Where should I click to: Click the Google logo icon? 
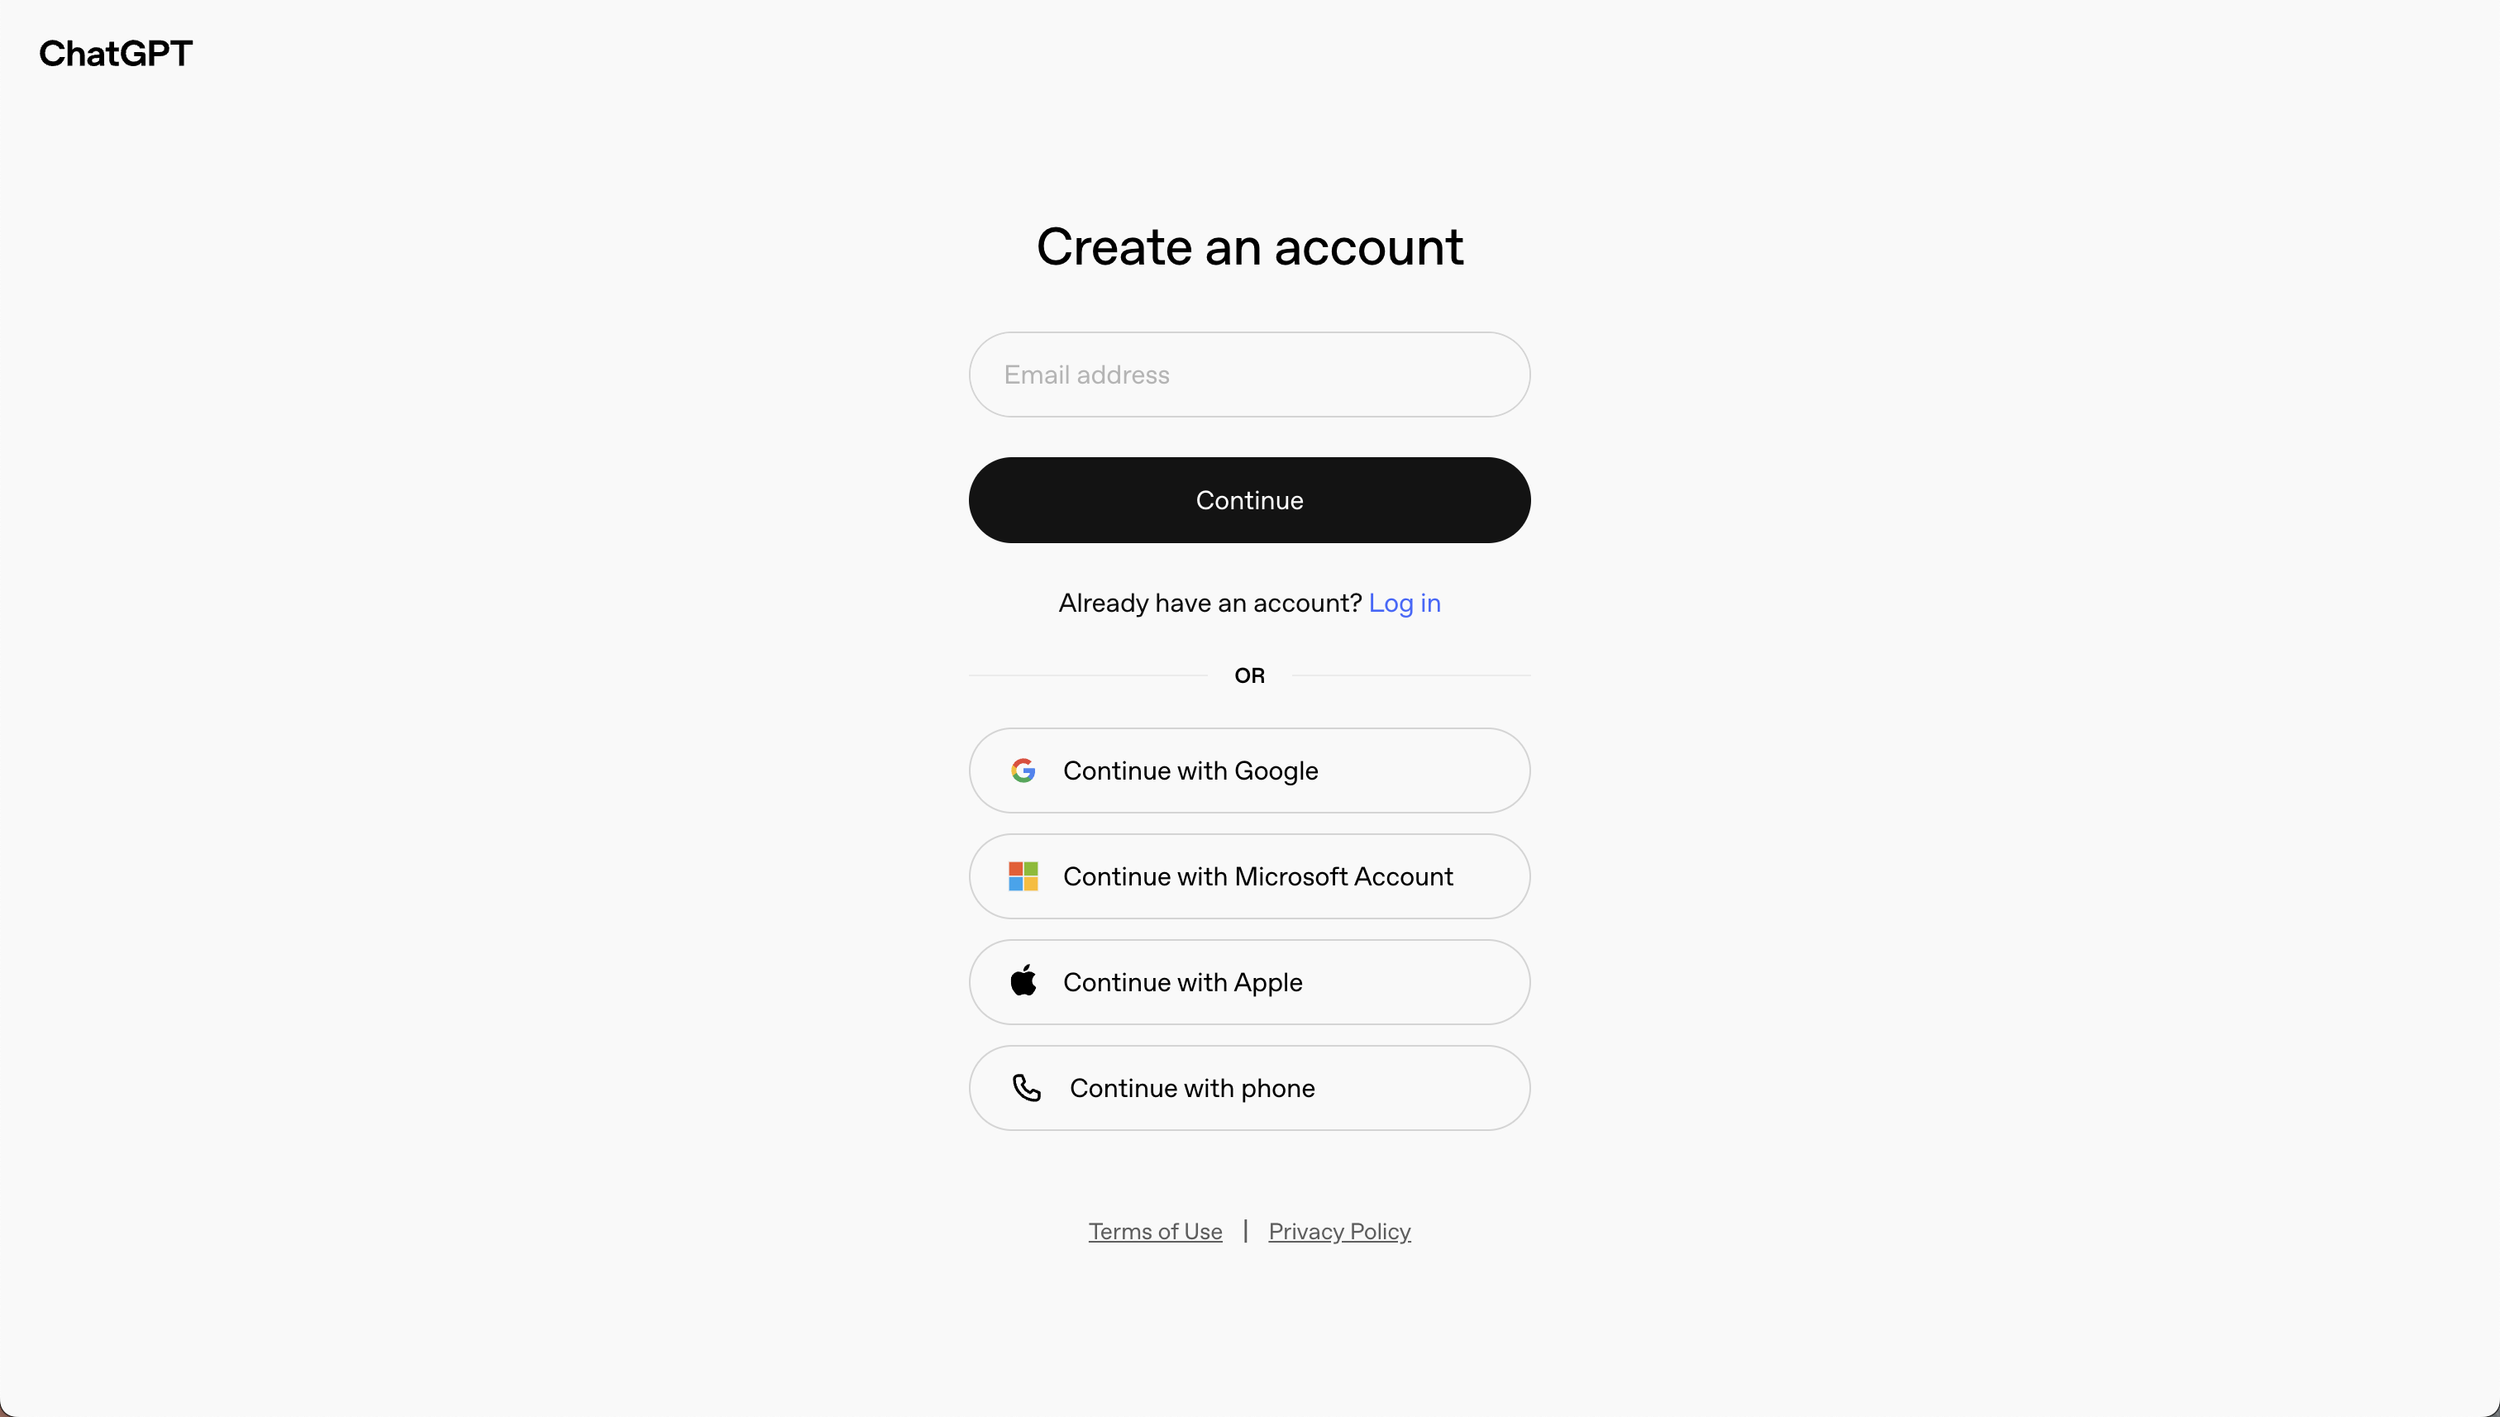(x=1023, y=771)
